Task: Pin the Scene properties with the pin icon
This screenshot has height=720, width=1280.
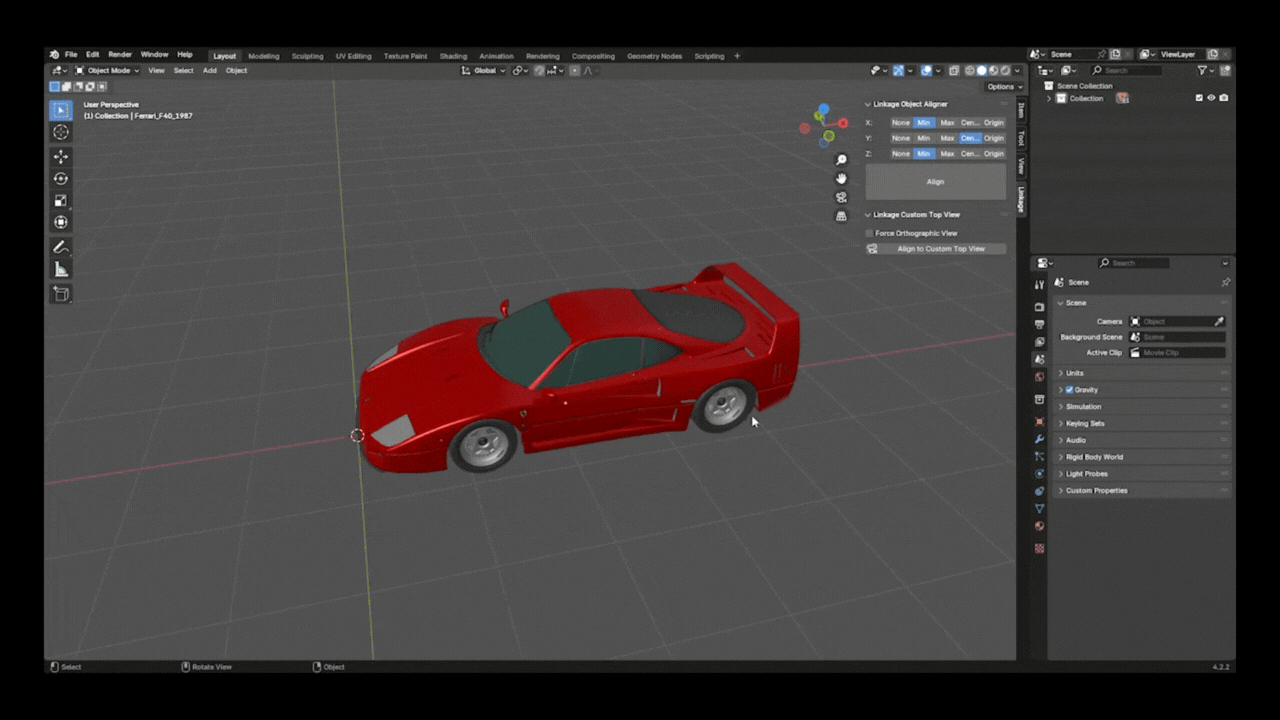Action: coord(1225,282)
